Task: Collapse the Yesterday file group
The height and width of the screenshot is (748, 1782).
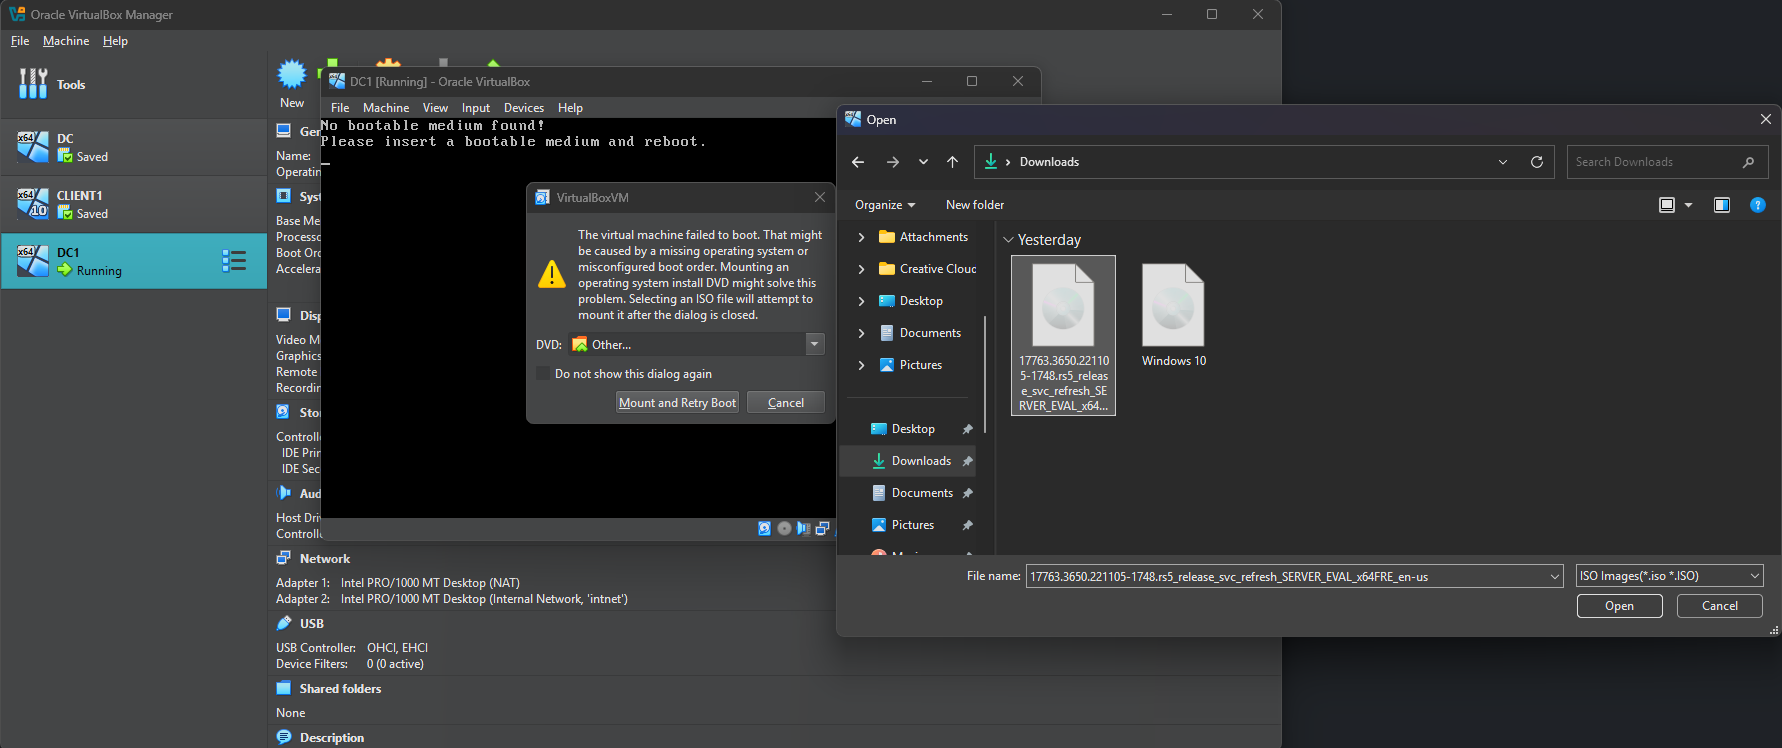Action: [1008, 240]
